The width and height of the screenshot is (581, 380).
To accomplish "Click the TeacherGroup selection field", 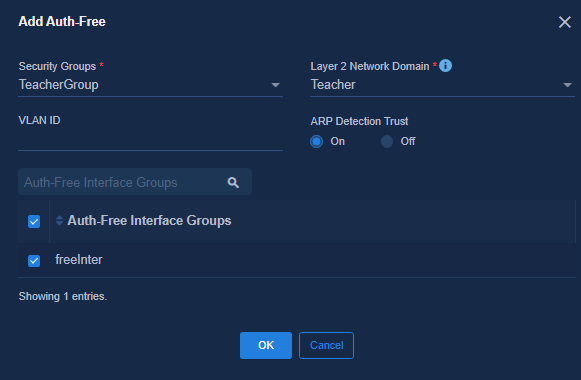I will pyautogui.click(x=150, y=85).
